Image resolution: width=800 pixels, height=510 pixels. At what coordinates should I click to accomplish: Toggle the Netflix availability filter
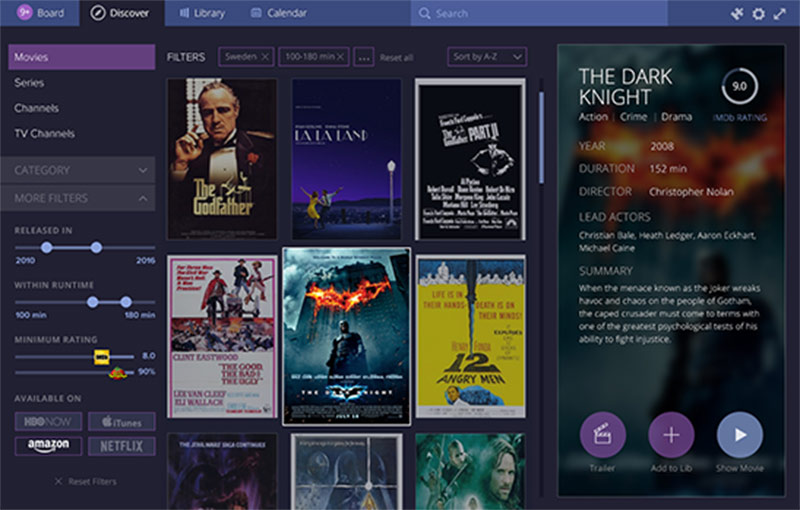[x=122, y=446]
